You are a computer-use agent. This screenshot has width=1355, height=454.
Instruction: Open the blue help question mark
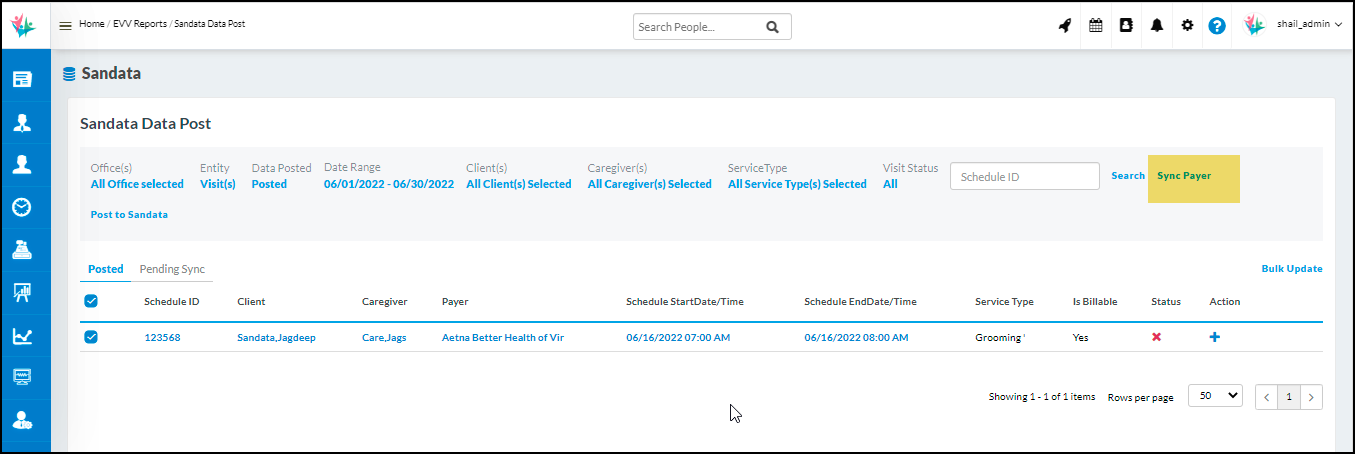1217,26
